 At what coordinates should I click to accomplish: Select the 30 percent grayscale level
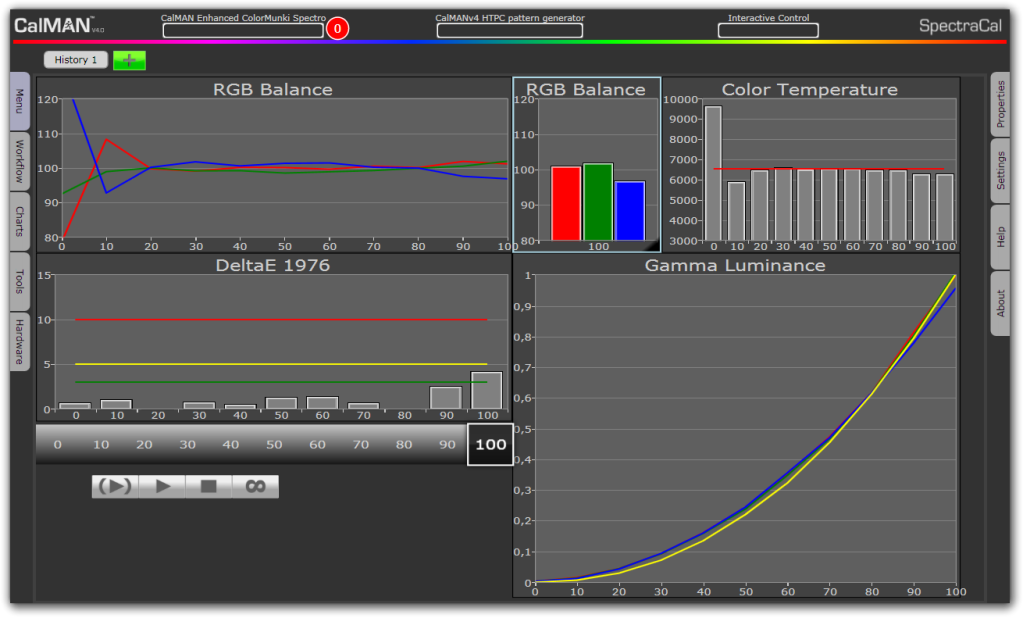coord(187,444)
